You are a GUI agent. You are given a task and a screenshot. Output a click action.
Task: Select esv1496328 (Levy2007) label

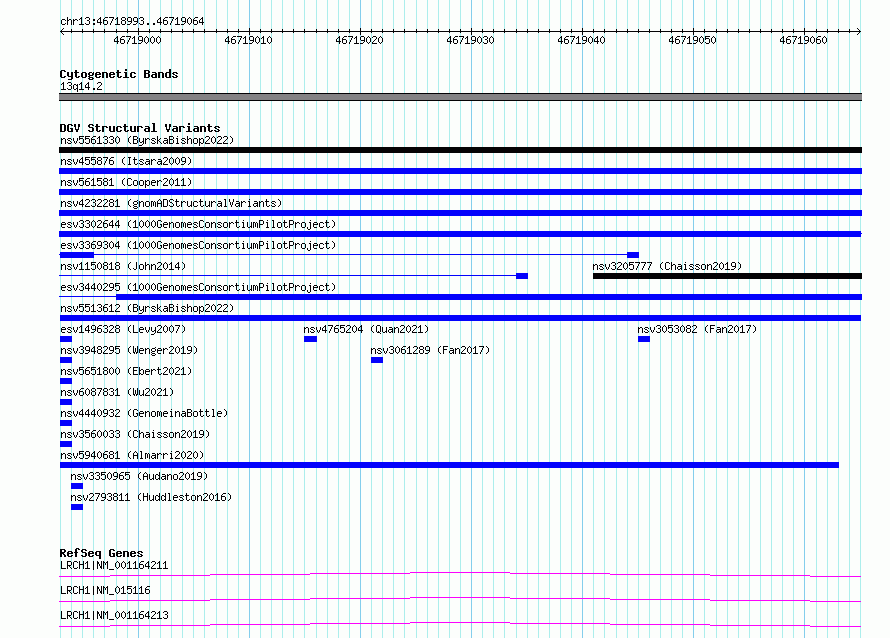click(123, 329)
